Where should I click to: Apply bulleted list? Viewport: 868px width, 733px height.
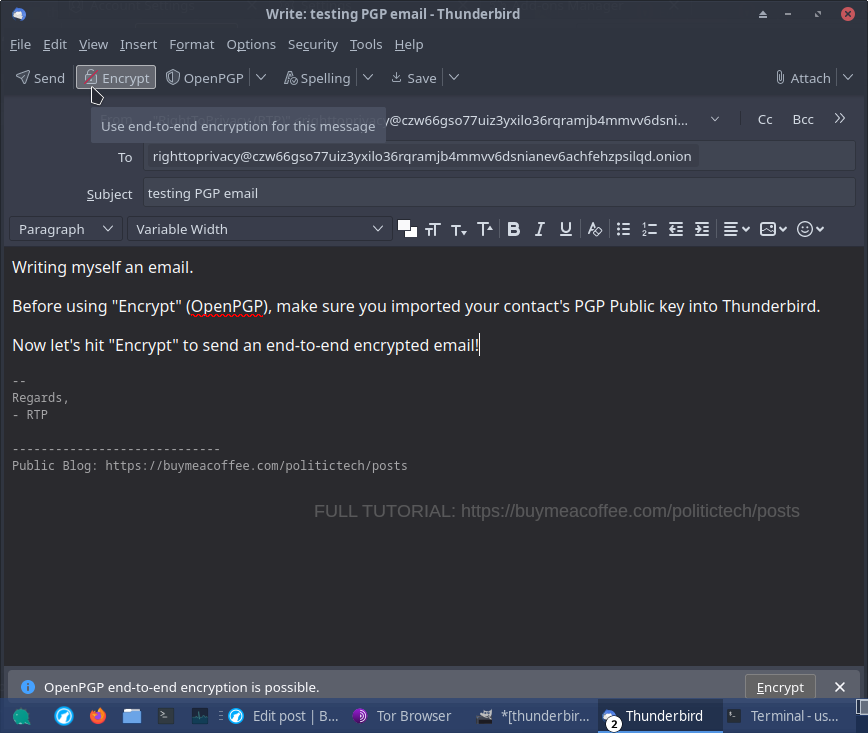[623, 229]
